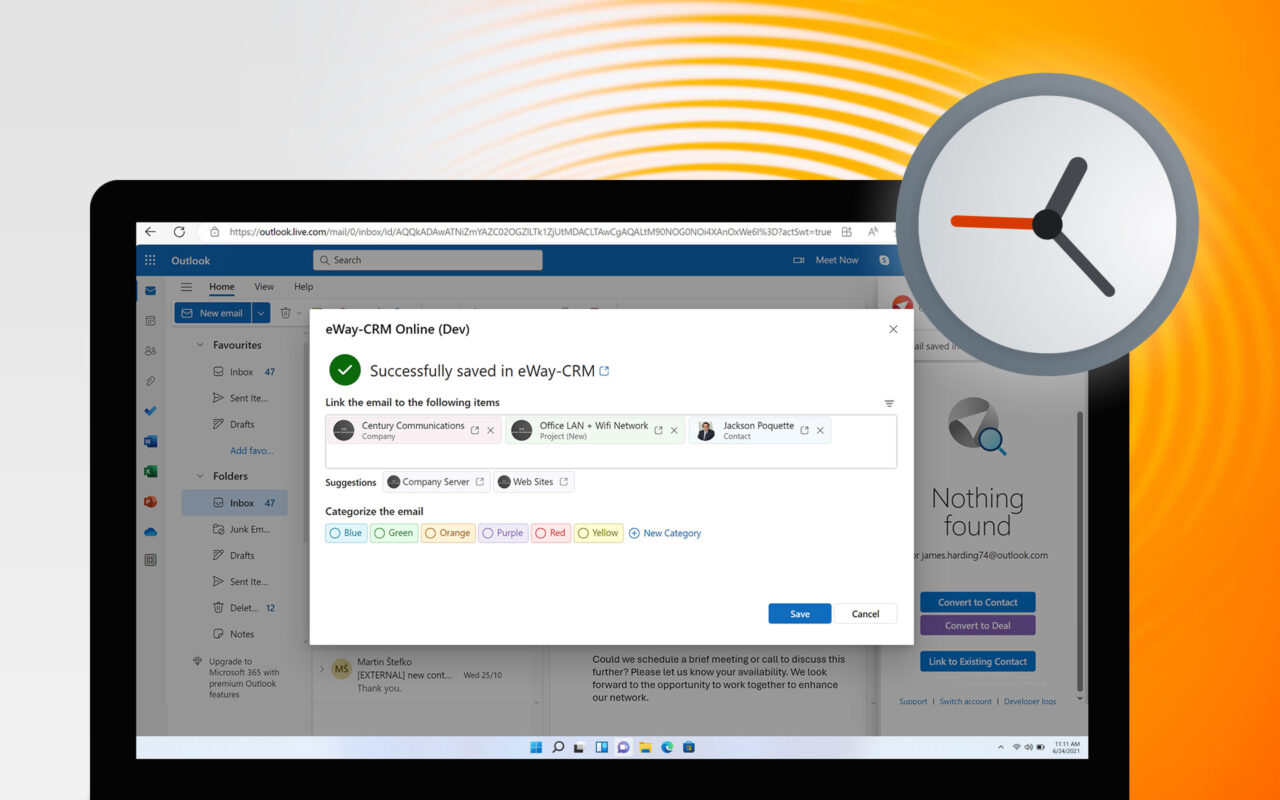The height and width of the screenshot is (800, 1280).
Task: Open File Explorer from the taskbar
Action: [645, 747]
